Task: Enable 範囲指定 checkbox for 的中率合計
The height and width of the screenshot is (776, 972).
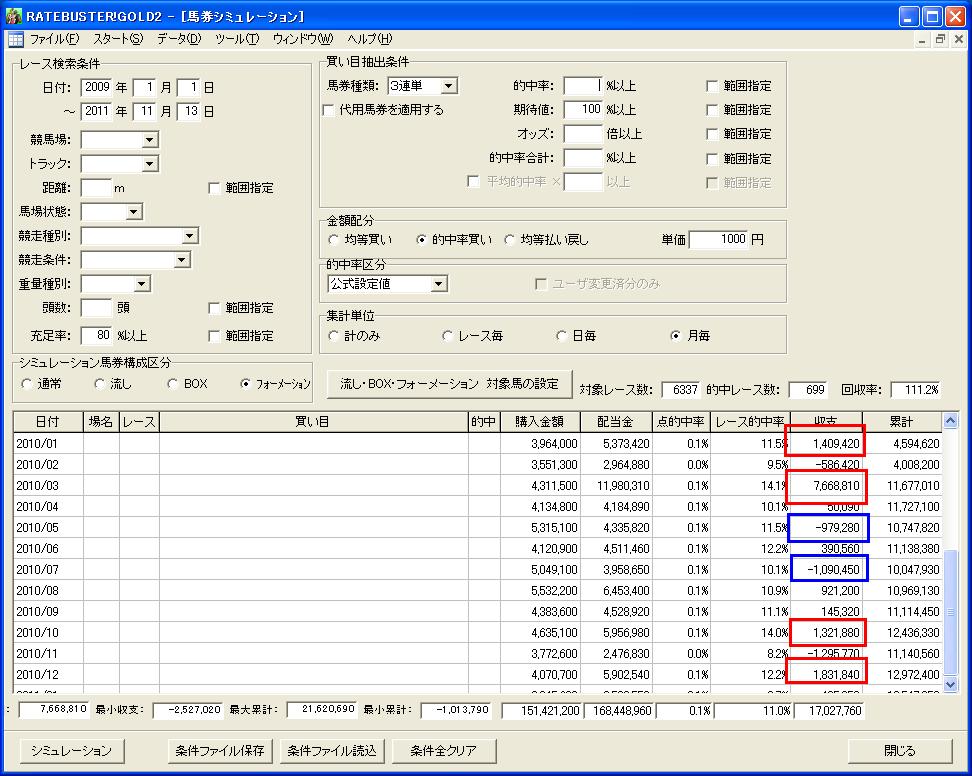Action: [x=712, y=159]
